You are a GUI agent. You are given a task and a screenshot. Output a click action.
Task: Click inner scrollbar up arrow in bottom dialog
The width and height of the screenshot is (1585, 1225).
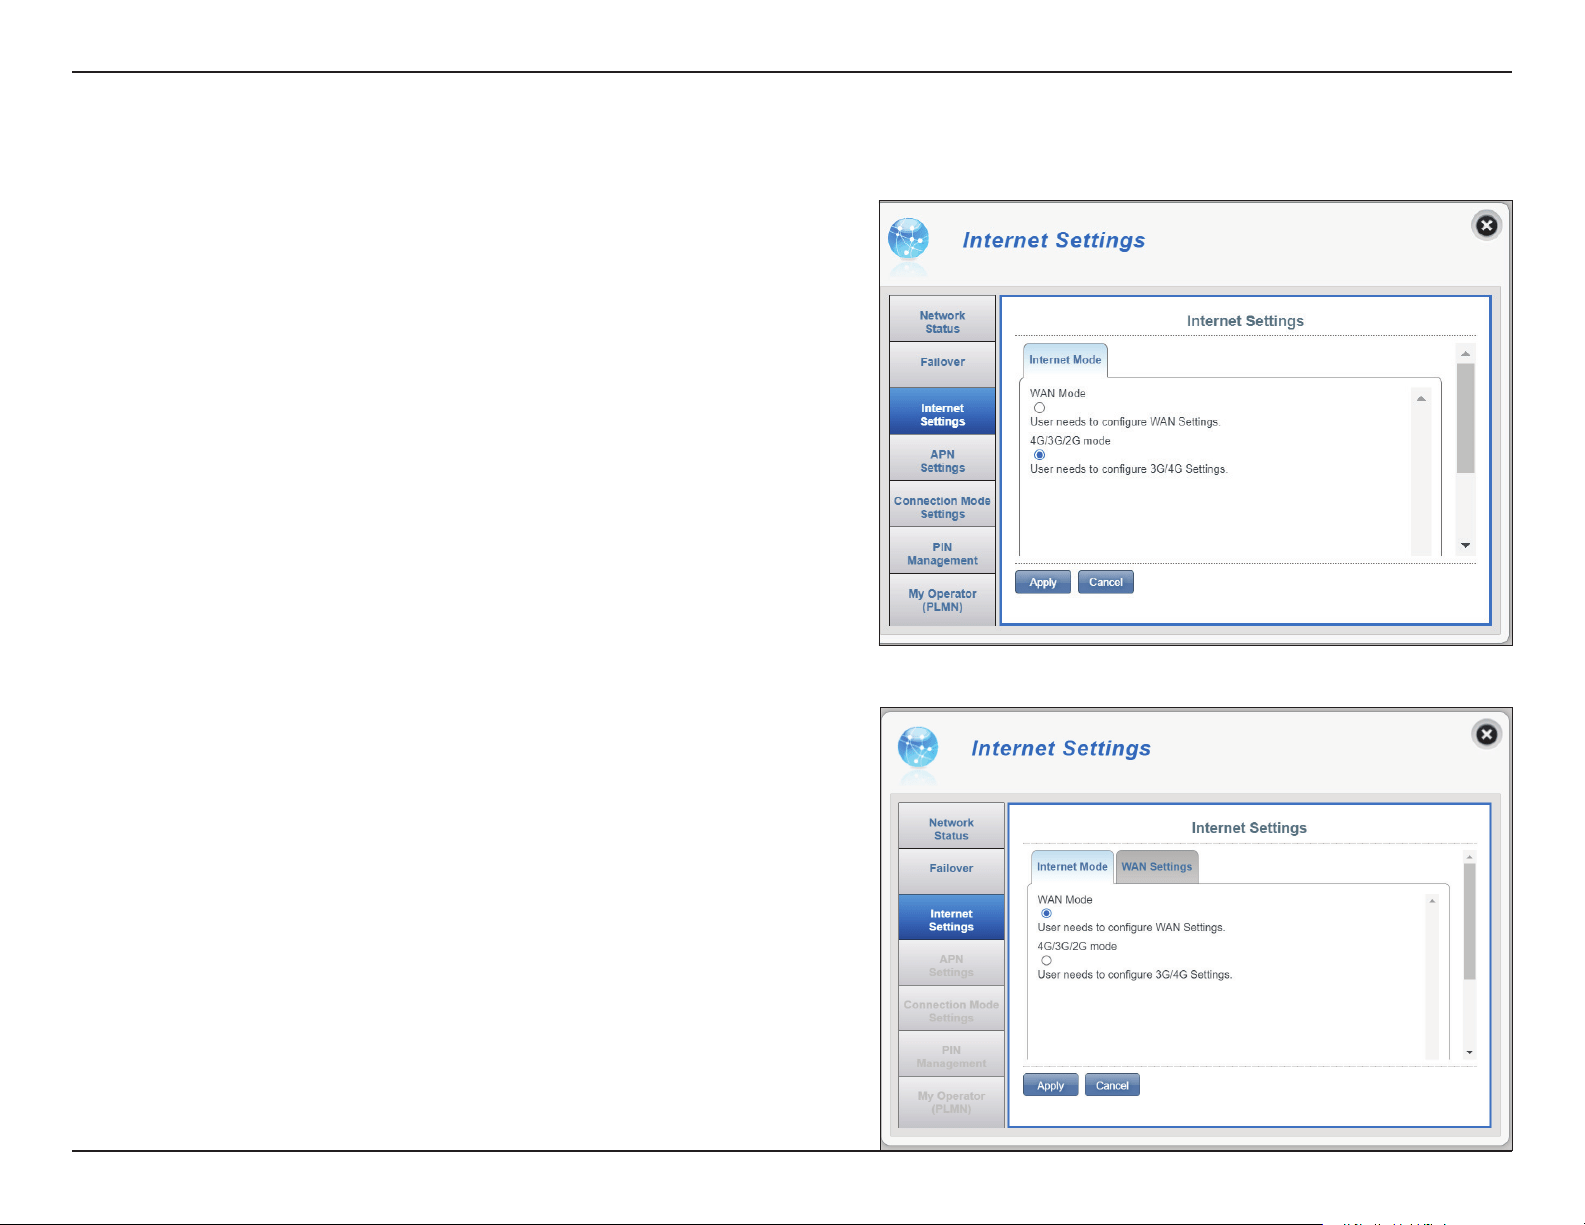point(1432,901)
